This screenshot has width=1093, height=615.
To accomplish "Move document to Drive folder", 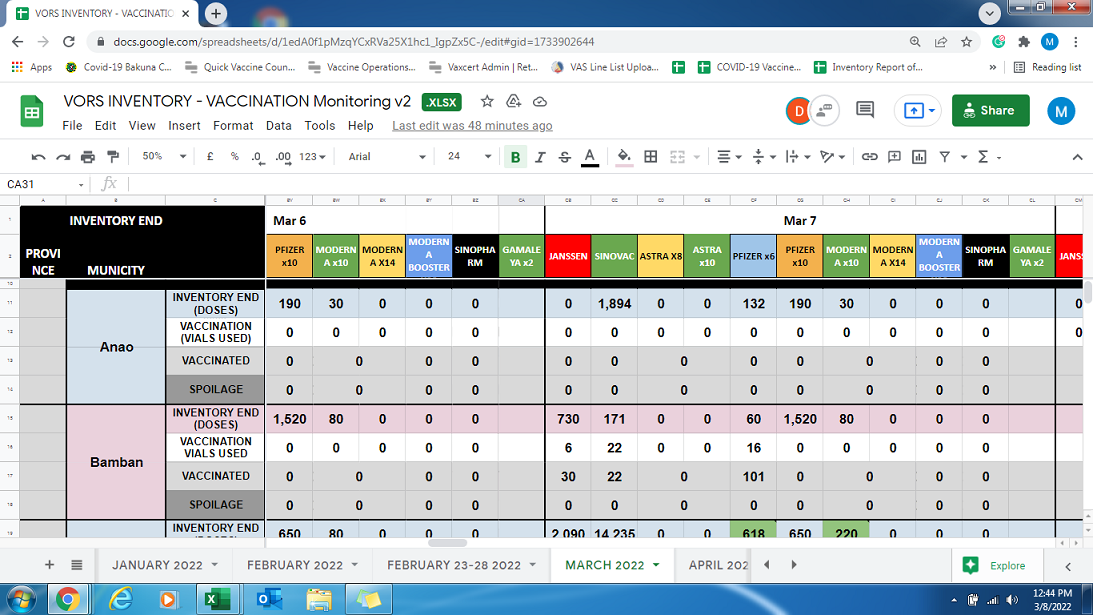I will (513, 102).
